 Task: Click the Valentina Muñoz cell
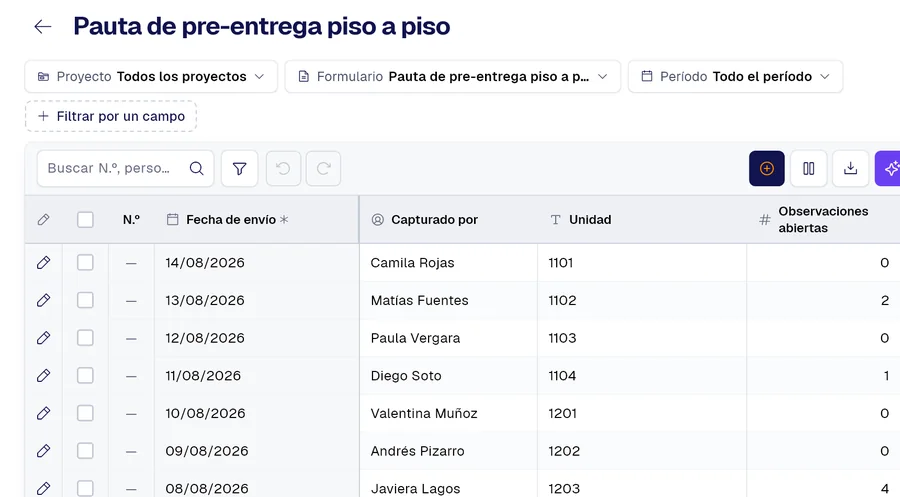point(448,413)
